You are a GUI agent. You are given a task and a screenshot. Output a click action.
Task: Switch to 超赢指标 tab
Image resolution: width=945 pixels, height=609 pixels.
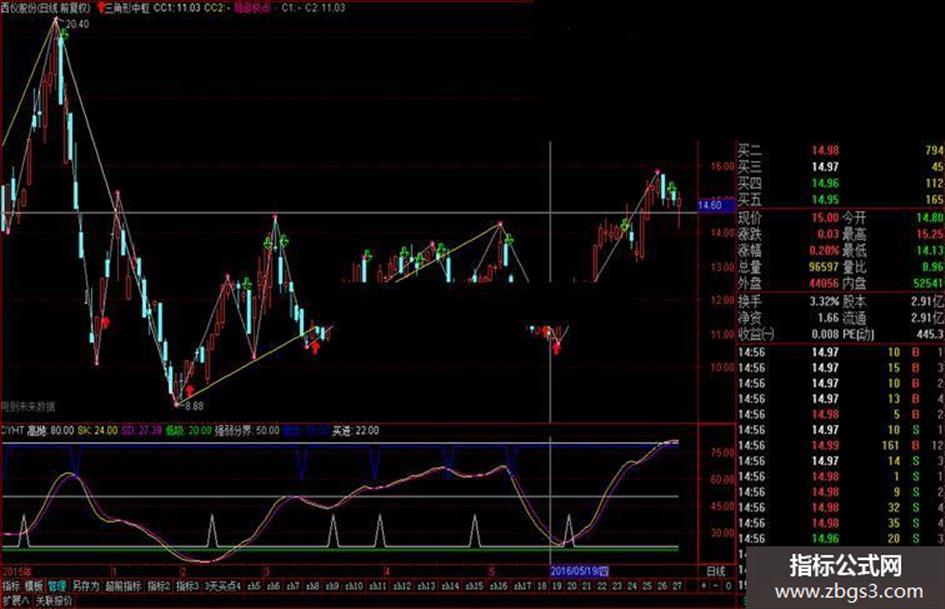(124, 585)
